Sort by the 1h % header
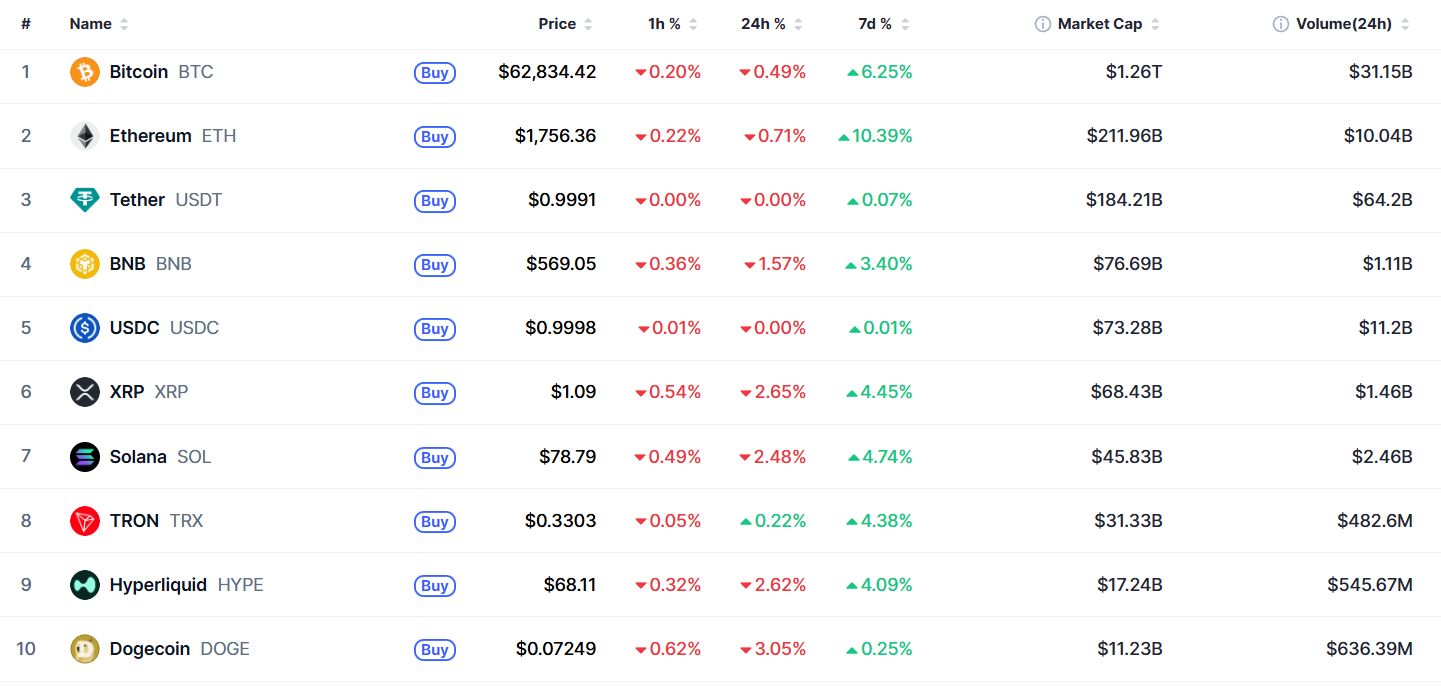The image size is (1441, 687). [672, 24]
